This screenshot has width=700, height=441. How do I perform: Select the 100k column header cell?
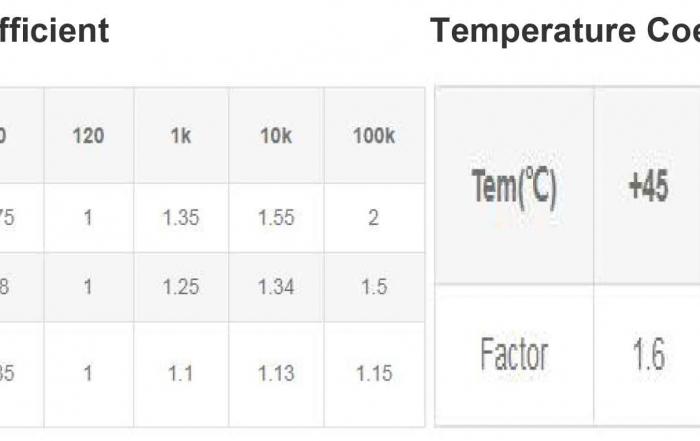(373, 136)
